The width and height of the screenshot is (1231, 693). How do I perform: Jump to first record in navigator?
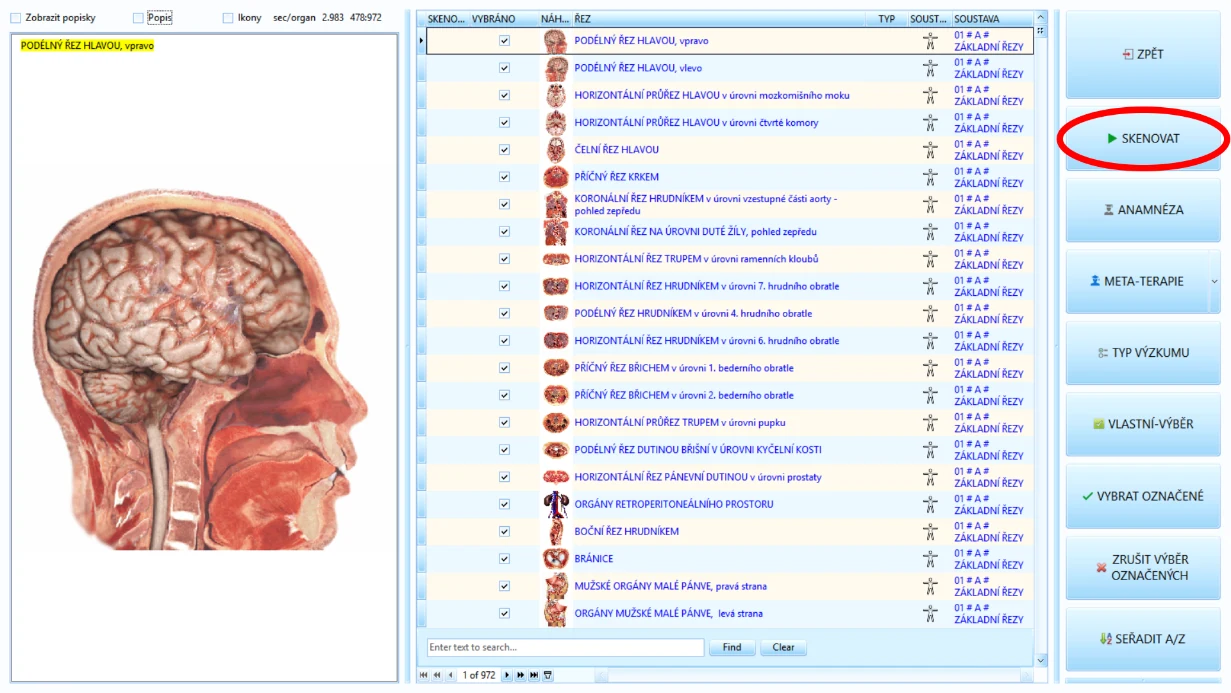(423, 676)
